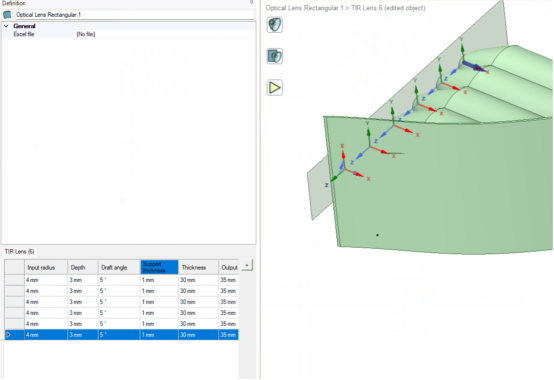Collapse the General section

tap(6, 26)
